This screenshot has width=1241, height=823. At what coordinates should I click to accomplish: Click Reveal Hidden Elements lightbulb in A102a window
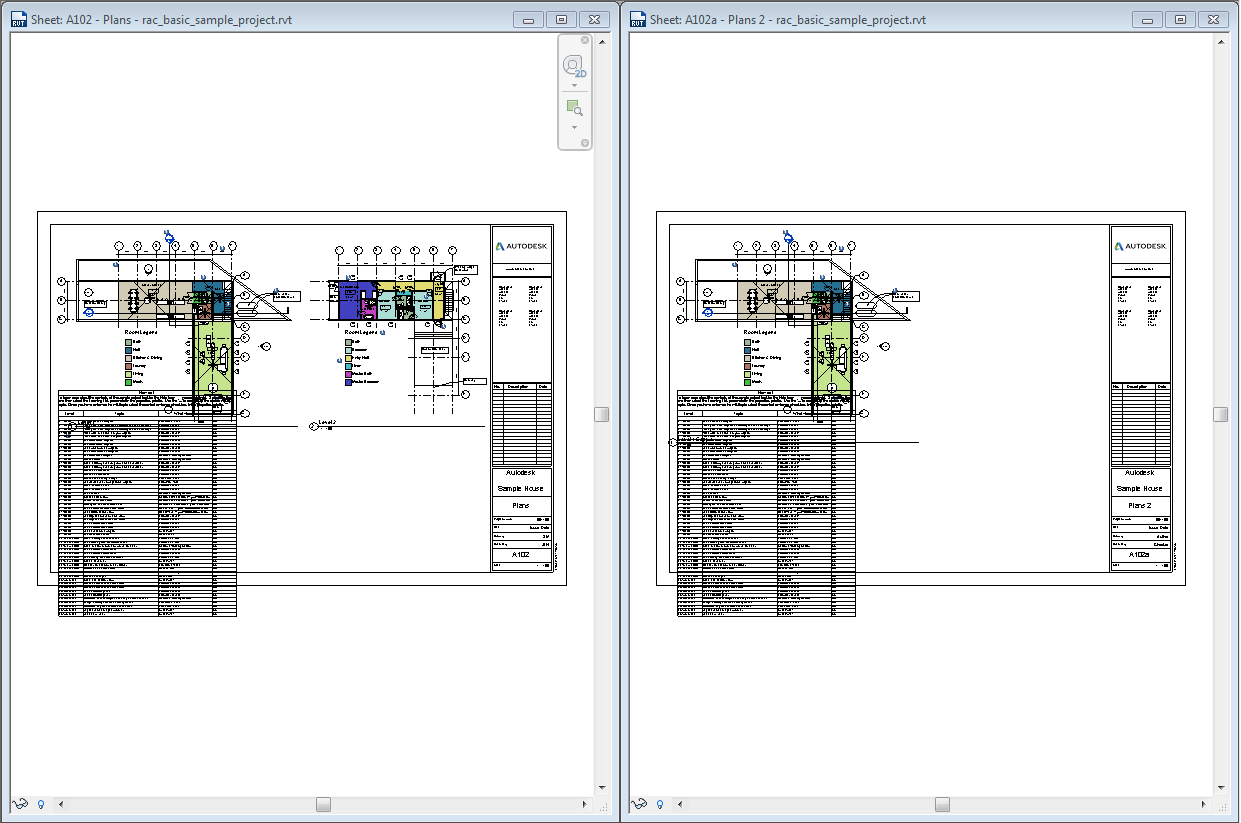660,804
